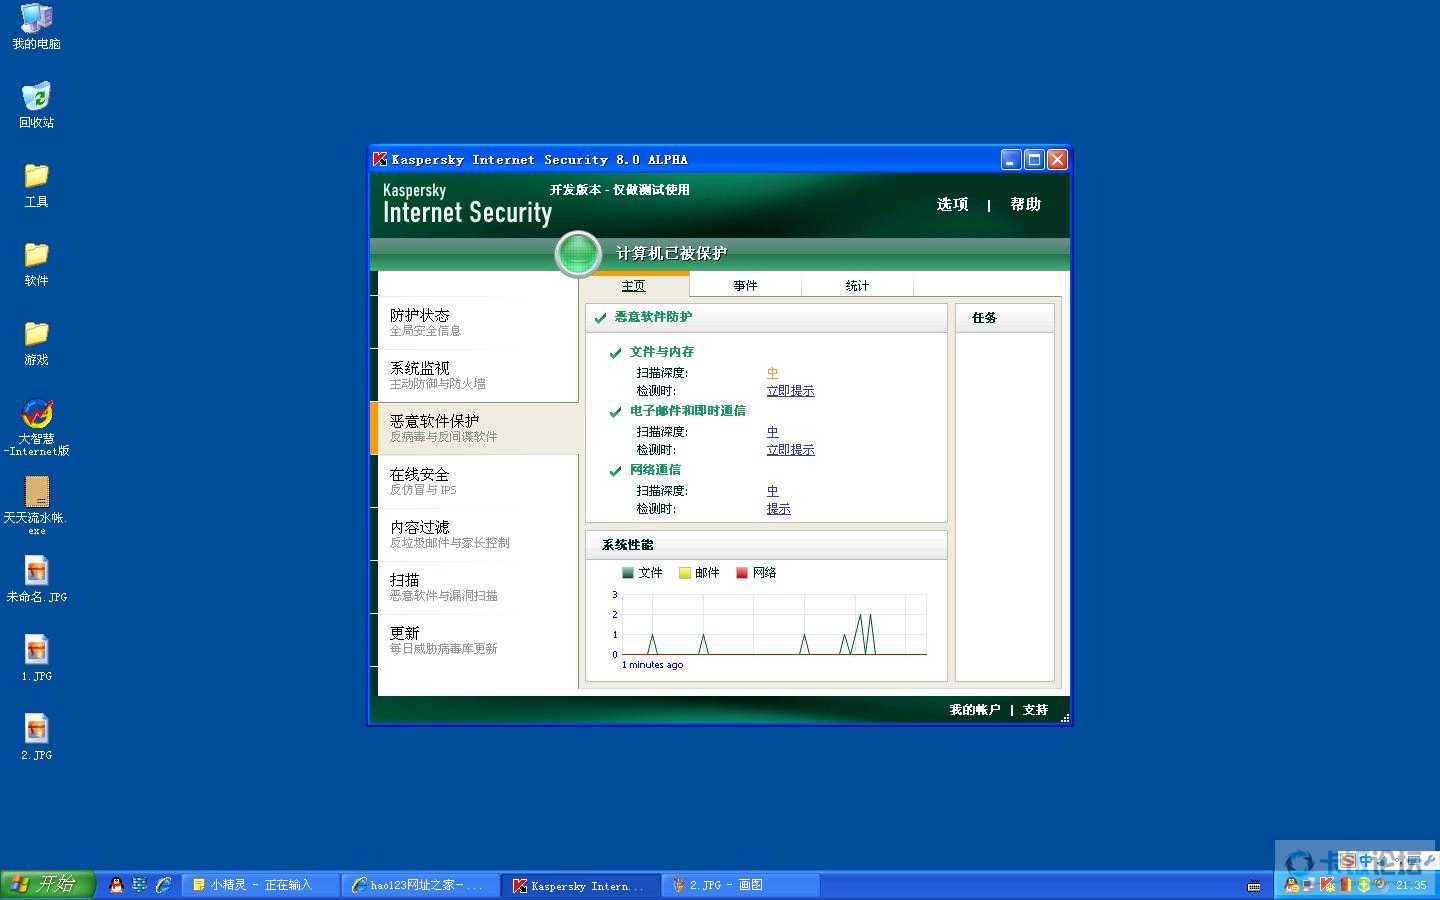
Task: Click orange 中 scan depth under 文件与内存
Action: [772, 373]
